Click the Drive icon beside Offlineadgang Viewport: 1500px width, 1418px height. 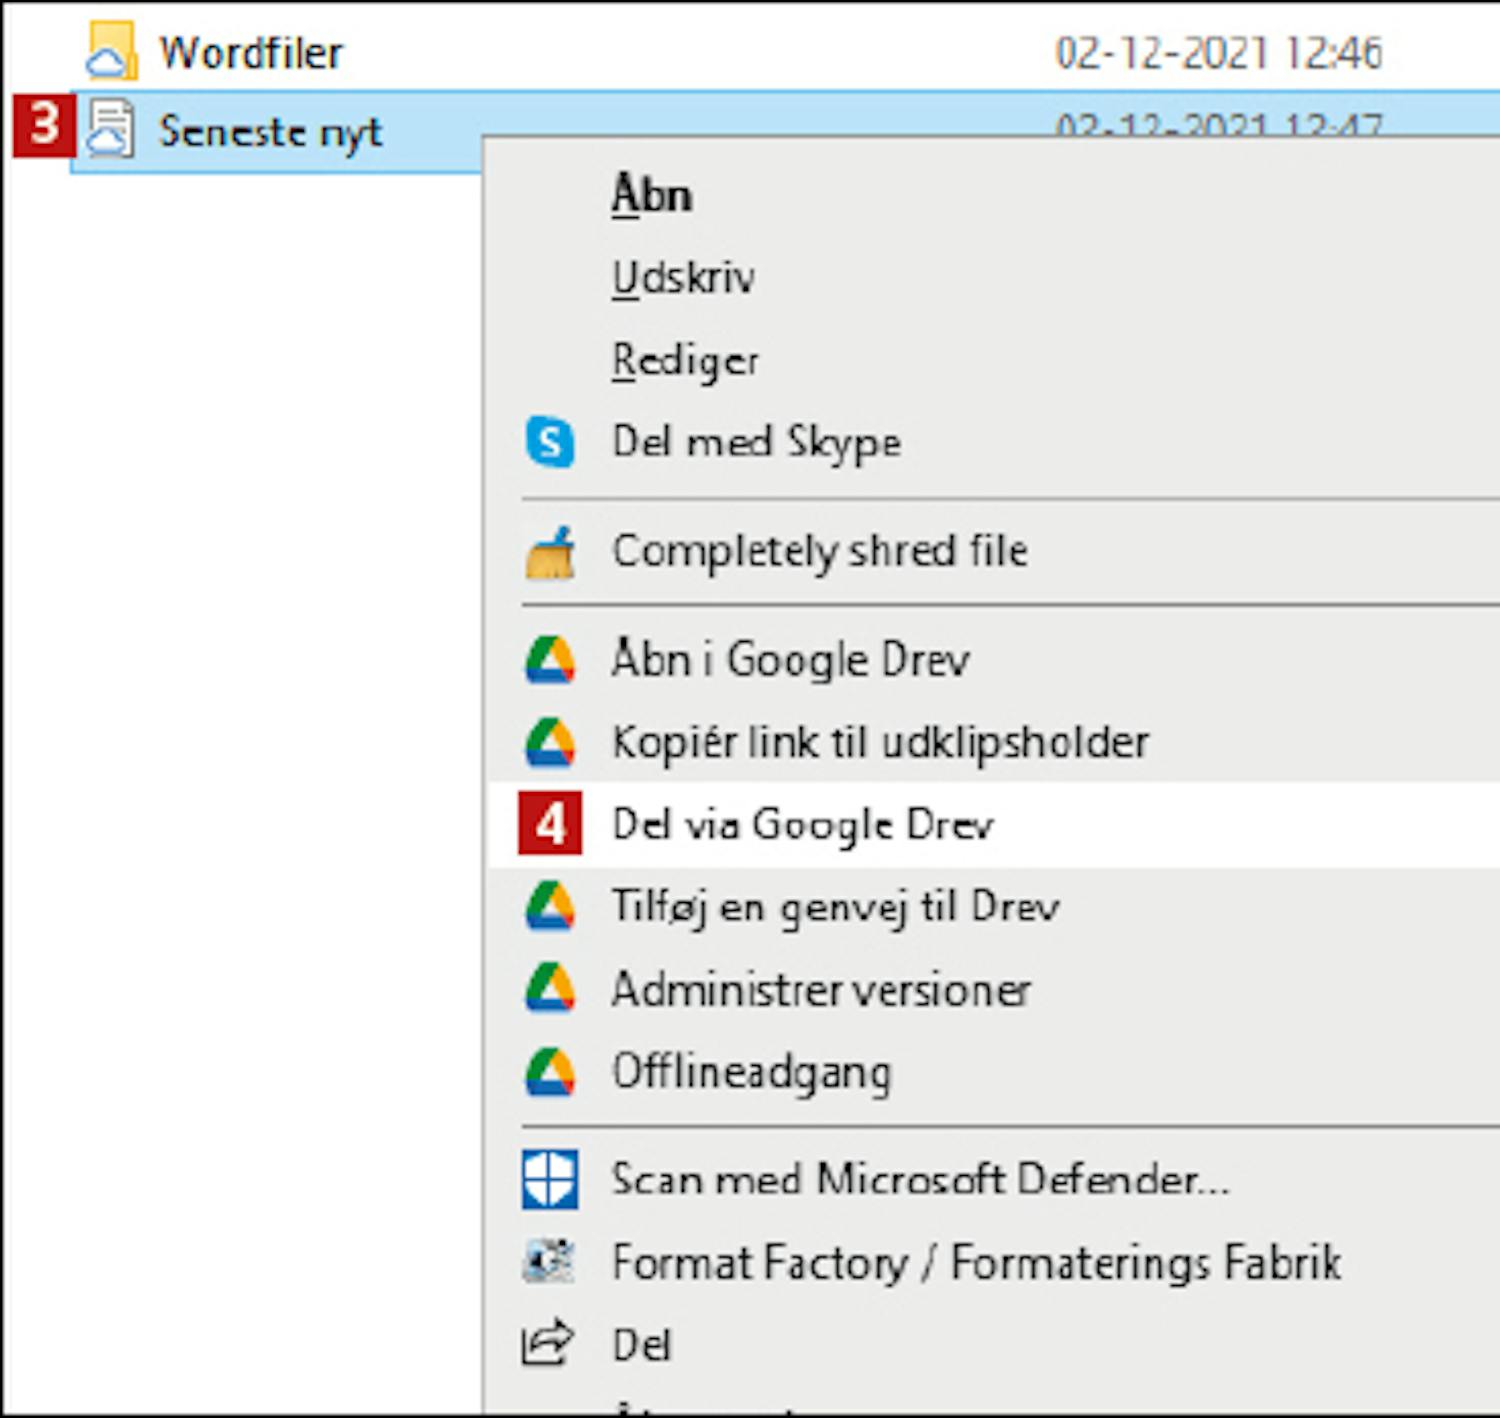click(550, 1071)
